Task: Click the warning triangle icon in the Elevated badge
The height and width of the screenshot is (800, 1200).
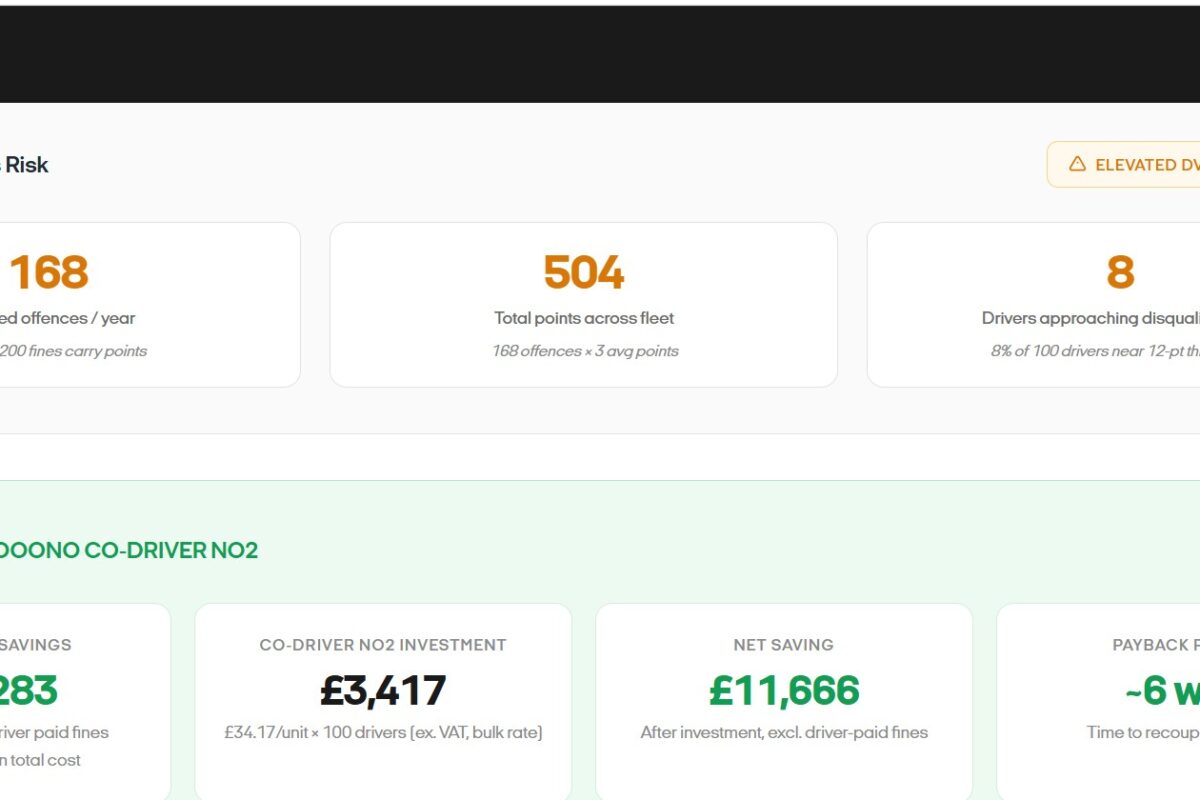Action: [x=1077, y=164]
